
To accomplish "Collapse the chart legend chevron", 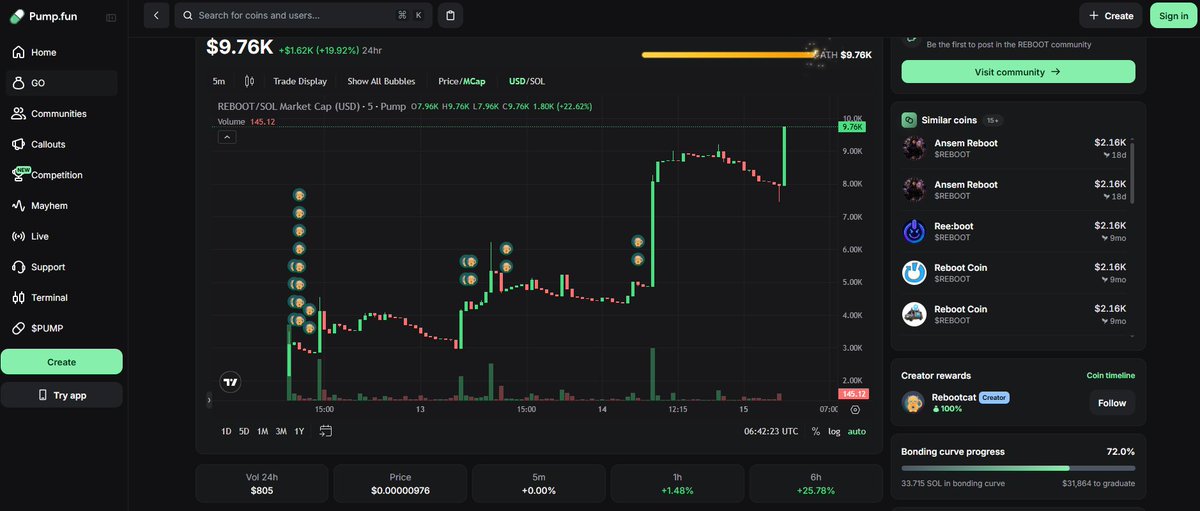I will click(x=226, y=137).
